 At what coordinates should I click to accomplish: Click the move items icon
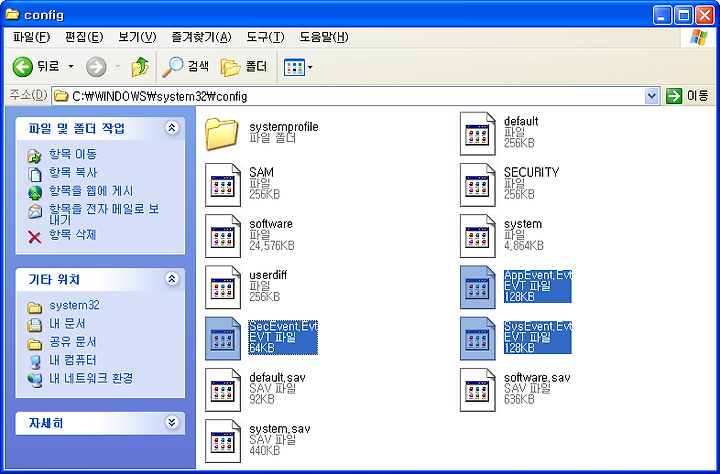[x=34, y=156]
